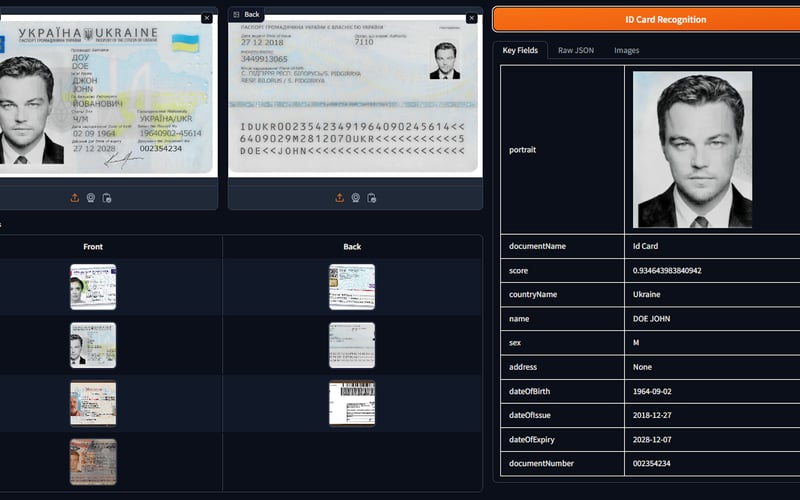Click the documentName value Id Card

click(645, 246)
